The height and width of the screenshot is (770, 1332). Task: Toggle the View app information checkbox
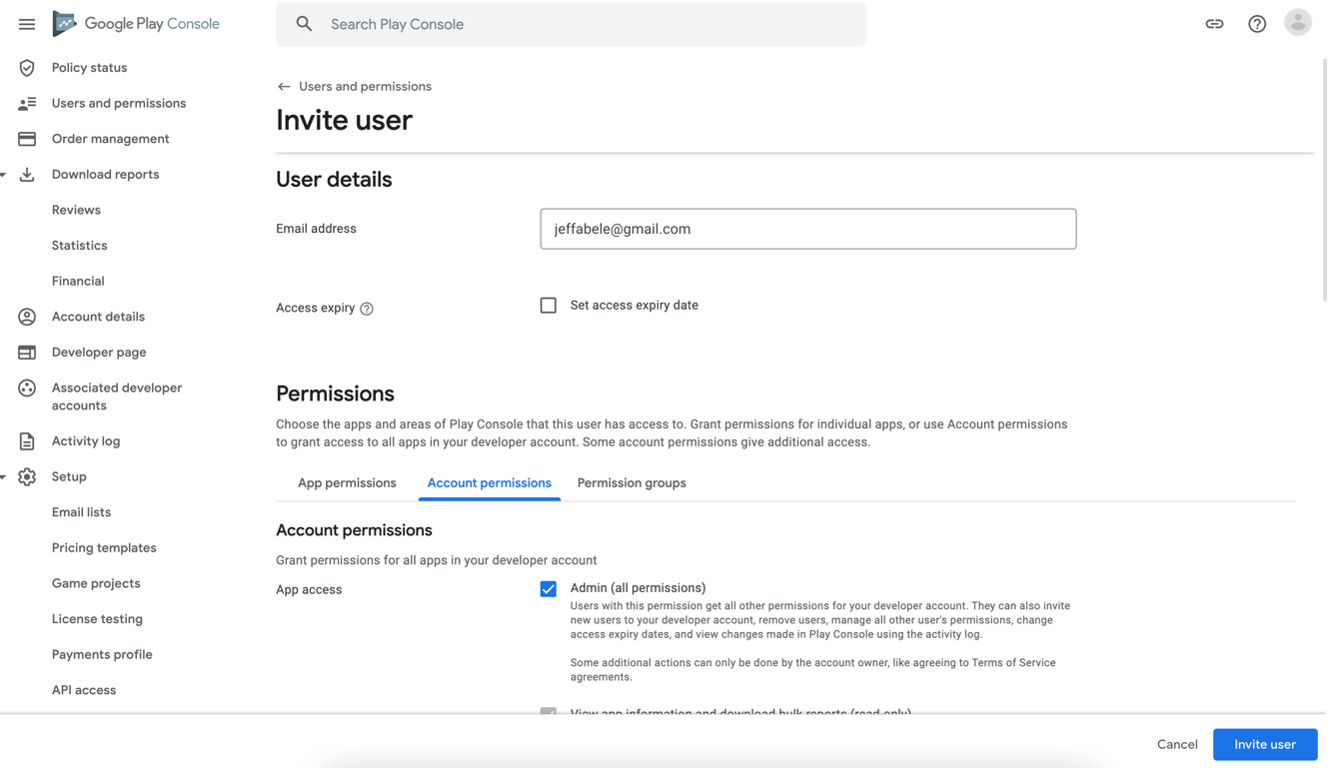tap(548, 713)
